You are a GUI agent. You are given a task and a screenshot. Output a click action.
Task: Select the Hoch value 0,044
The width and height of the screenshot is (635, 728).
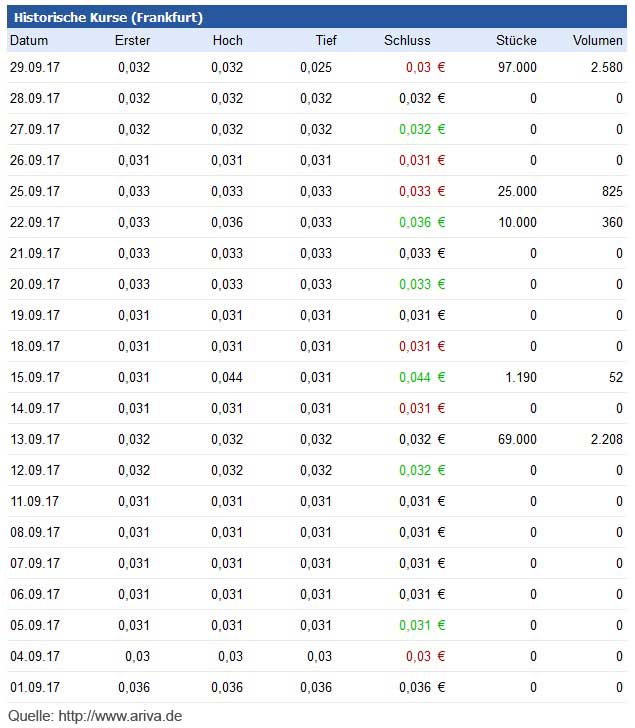(226, 377)
